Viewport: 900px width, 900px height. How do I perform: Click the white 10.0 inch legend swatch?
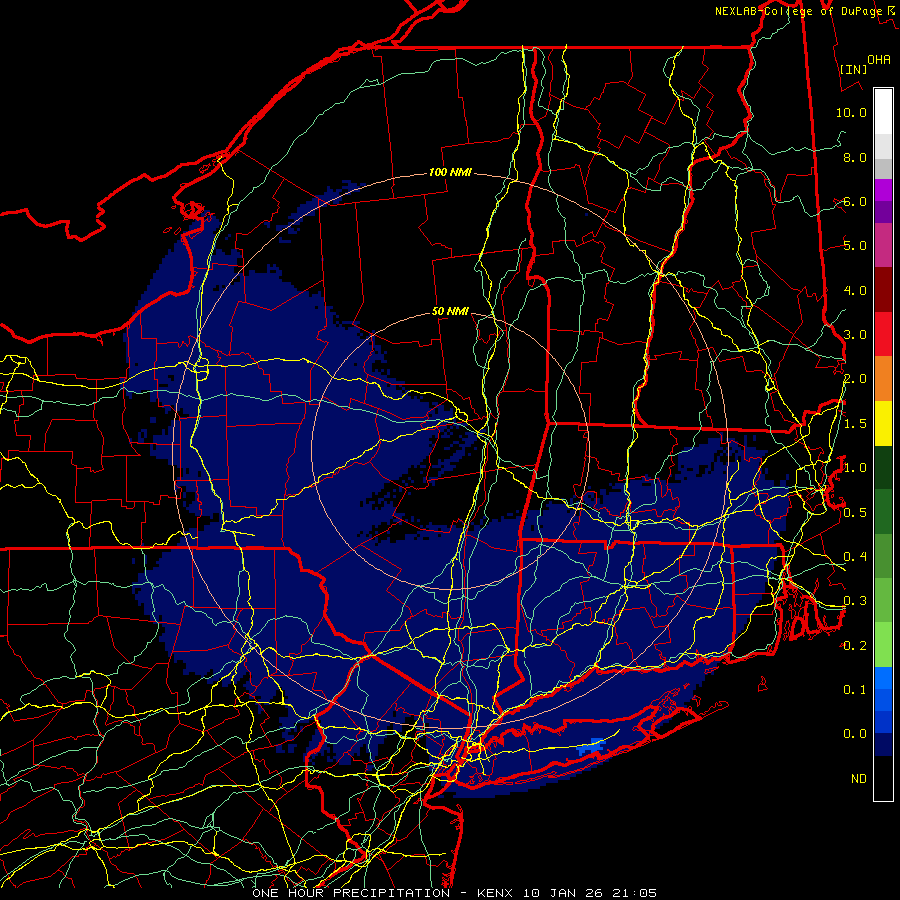point(883,112)
